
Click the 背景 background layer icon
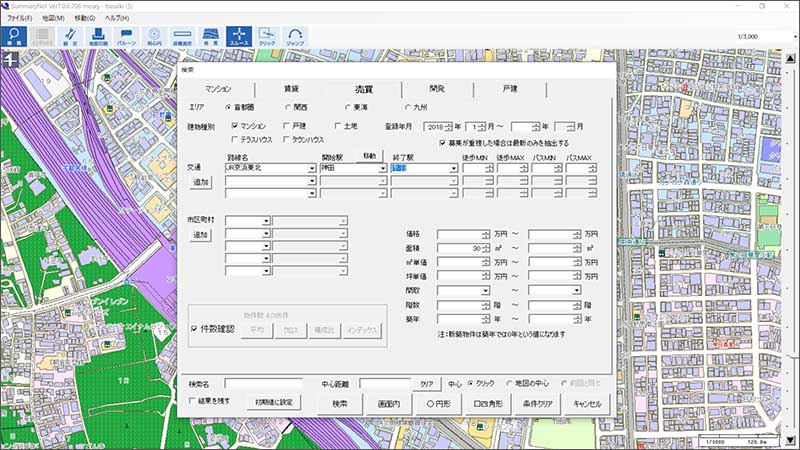tap(211, 37)
